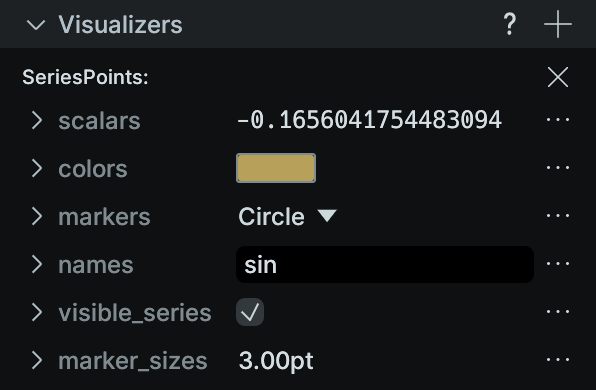Click the names text field containing sin
The width and height of the screenshot is (596, 390).
click(x=385, y=265)
